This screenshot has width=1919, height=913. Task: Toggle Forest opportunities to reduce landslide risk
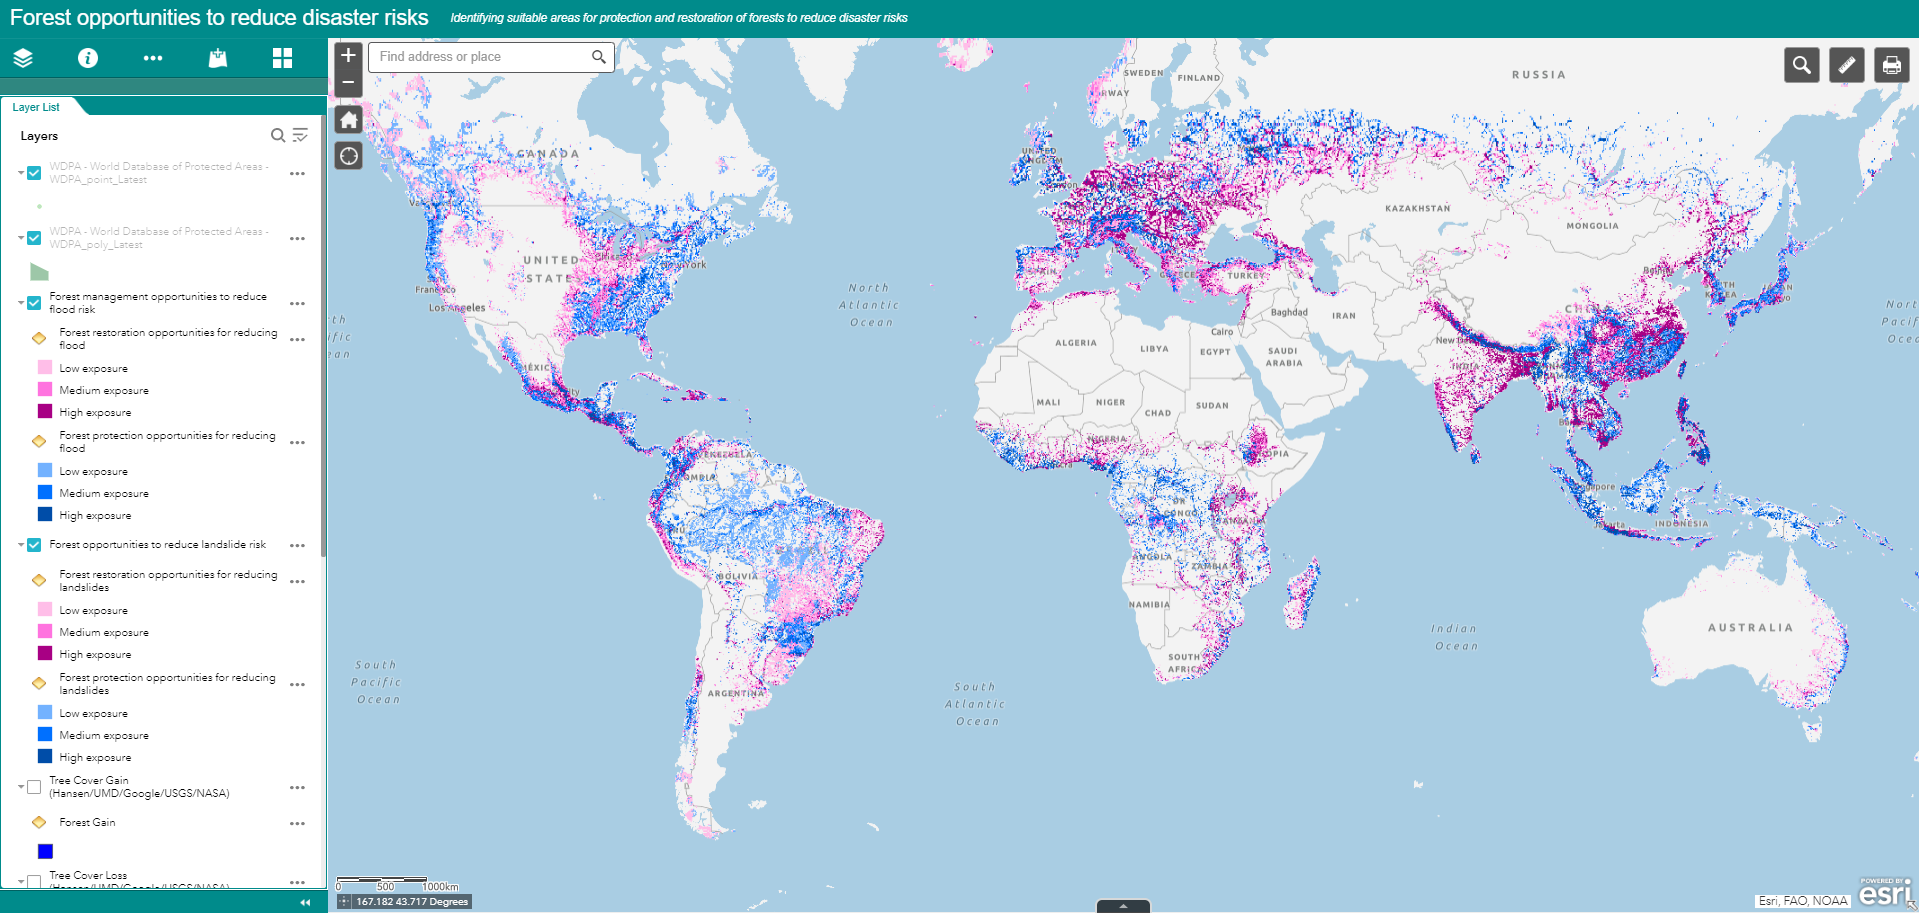[x=34, y=545]
